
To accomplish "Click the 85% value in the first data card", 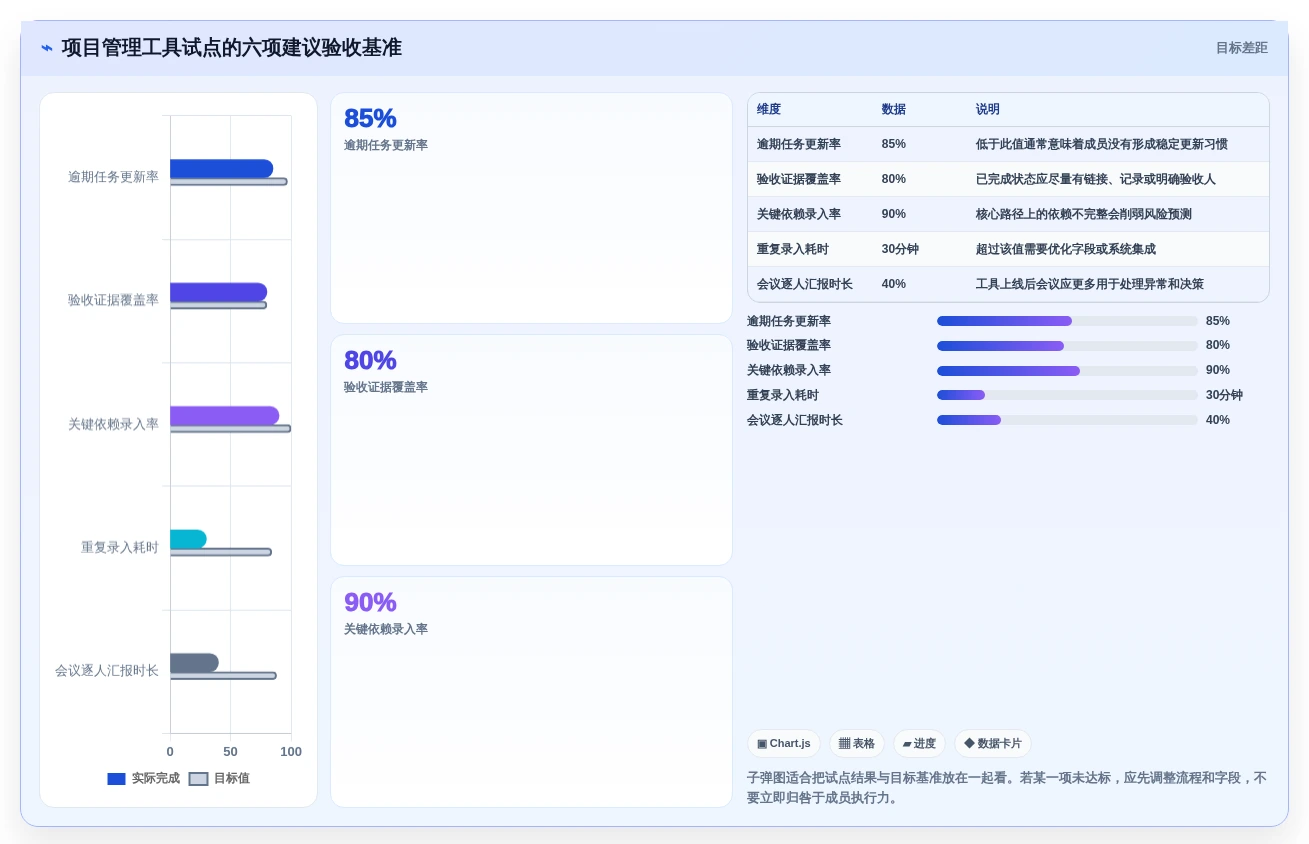I will point(370,118).
